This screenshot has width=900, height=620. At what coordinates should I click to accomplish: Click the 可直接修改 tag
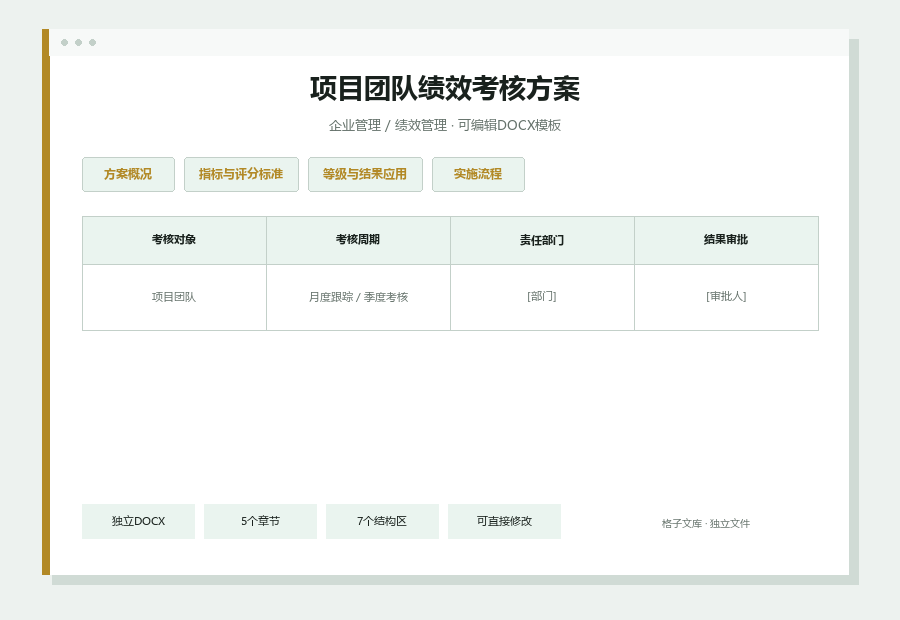(x=504, y=521)
